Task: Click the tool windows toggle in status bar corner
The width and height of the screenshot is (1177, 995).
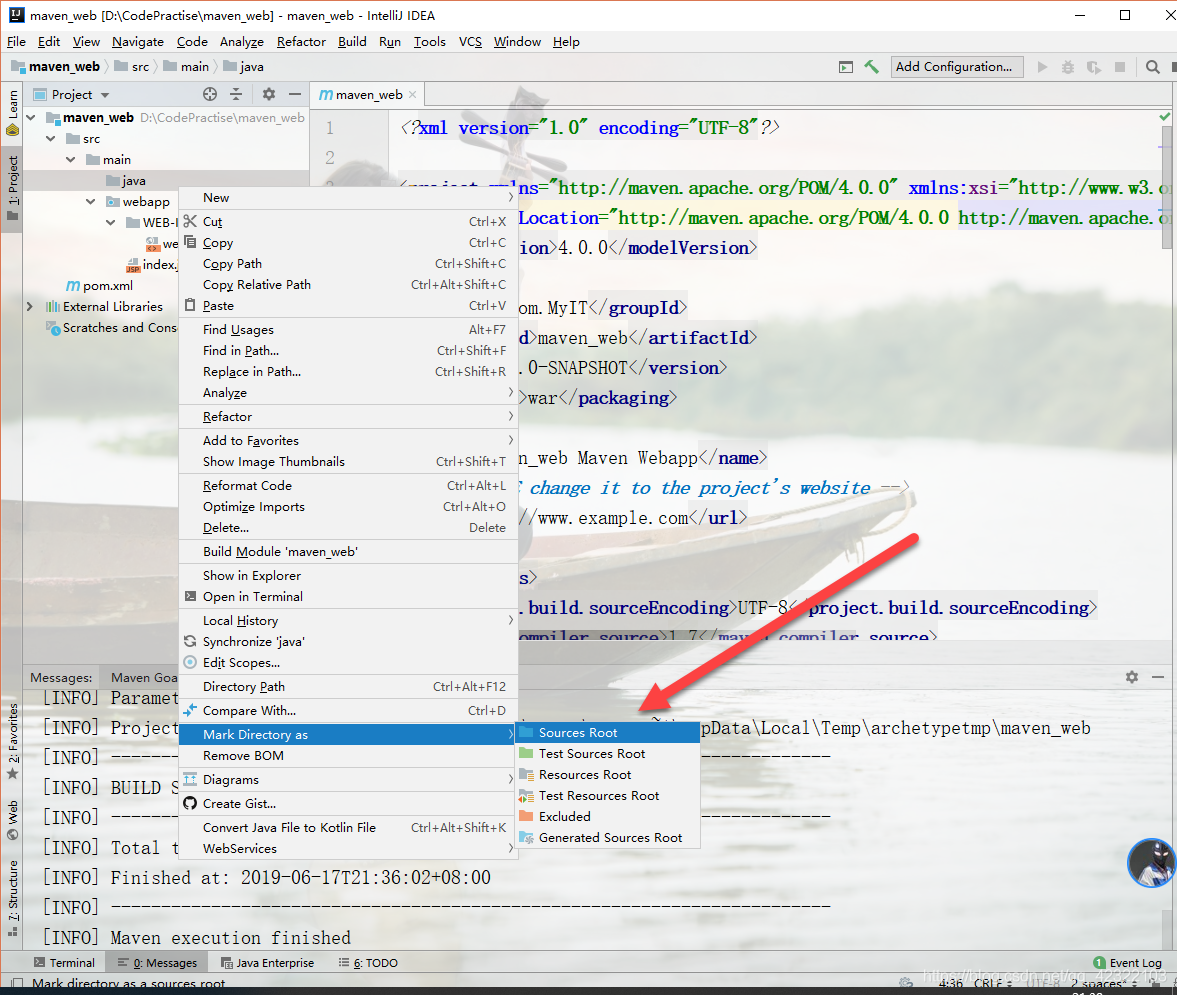Action: tap(15, 982)
